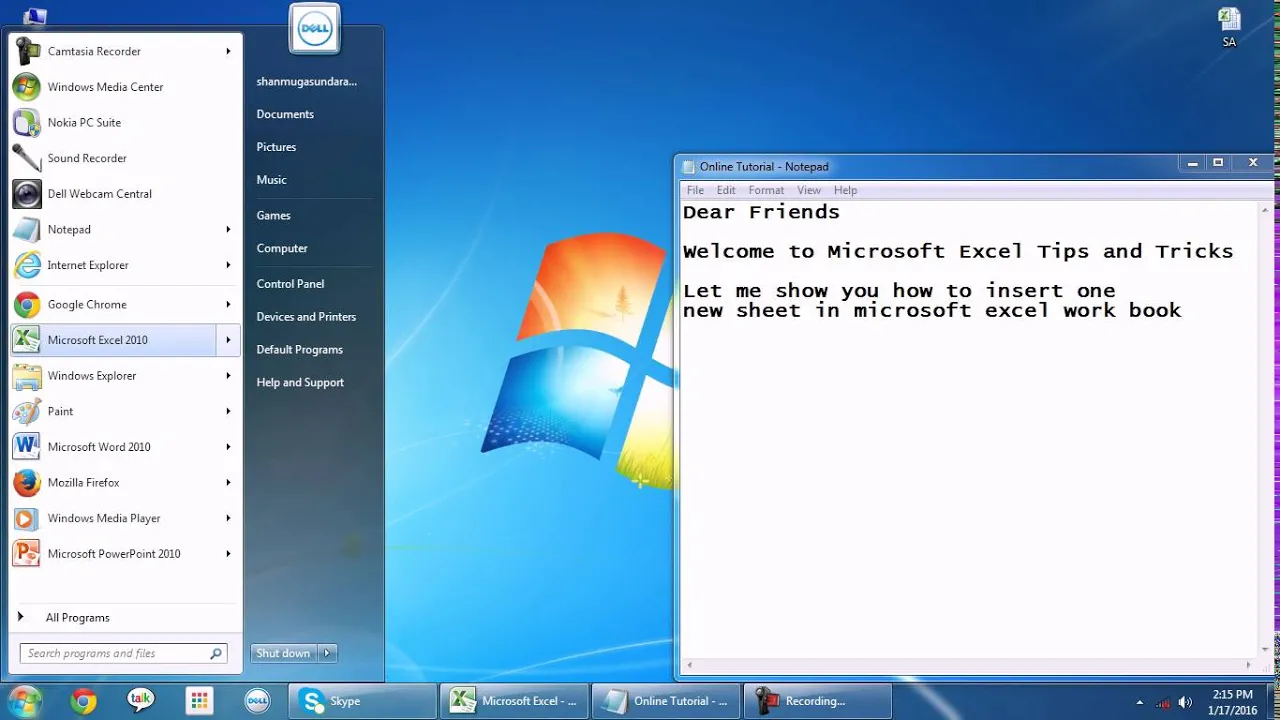Switch to Recording taskbar button

[817, 701]
